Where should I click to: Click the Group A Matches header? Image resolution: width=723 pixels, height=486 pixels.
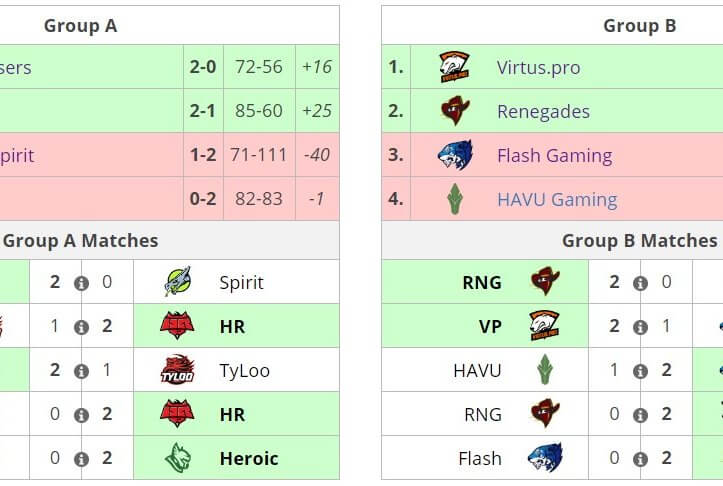tap(80, 240)
